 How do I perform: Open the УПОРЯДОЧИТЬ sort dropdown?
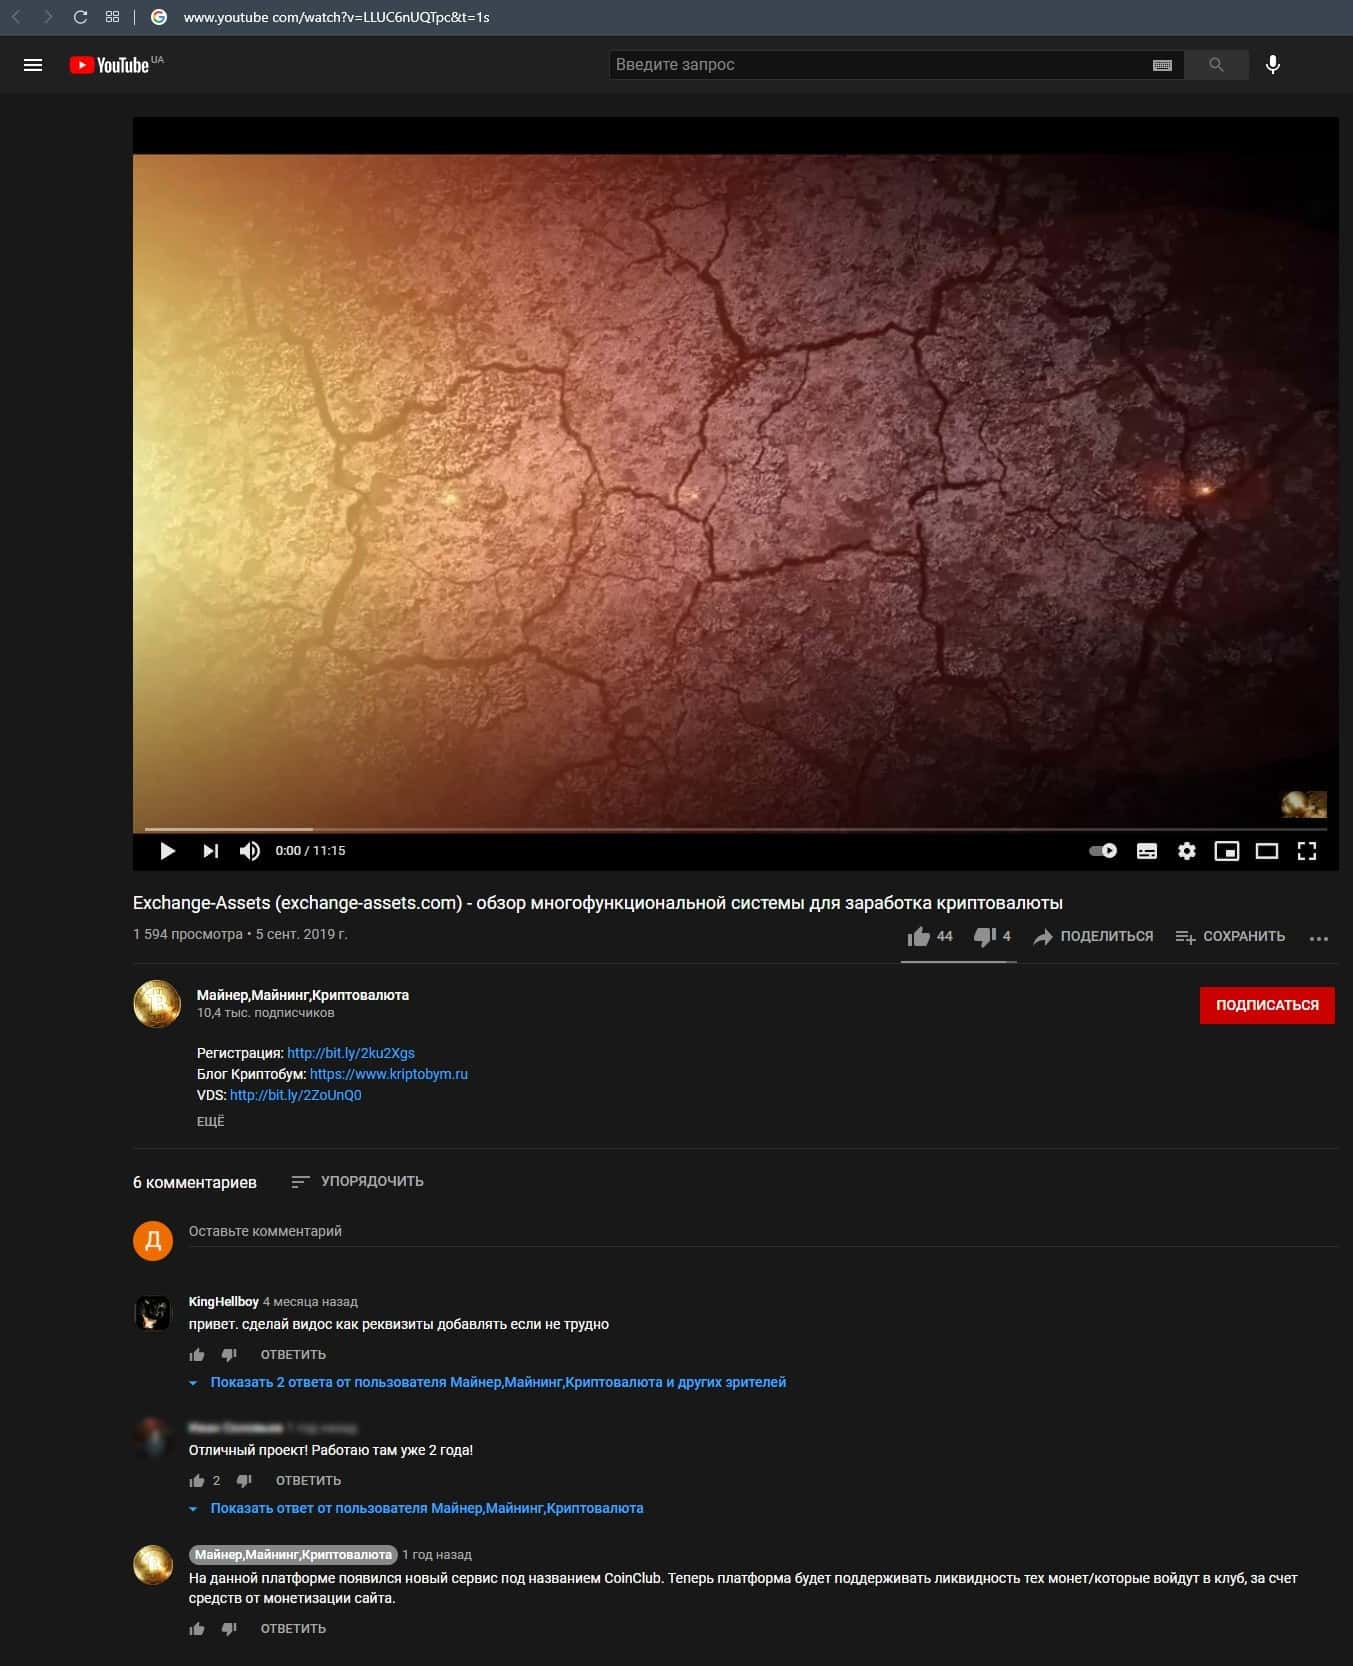click(358, 1182)
